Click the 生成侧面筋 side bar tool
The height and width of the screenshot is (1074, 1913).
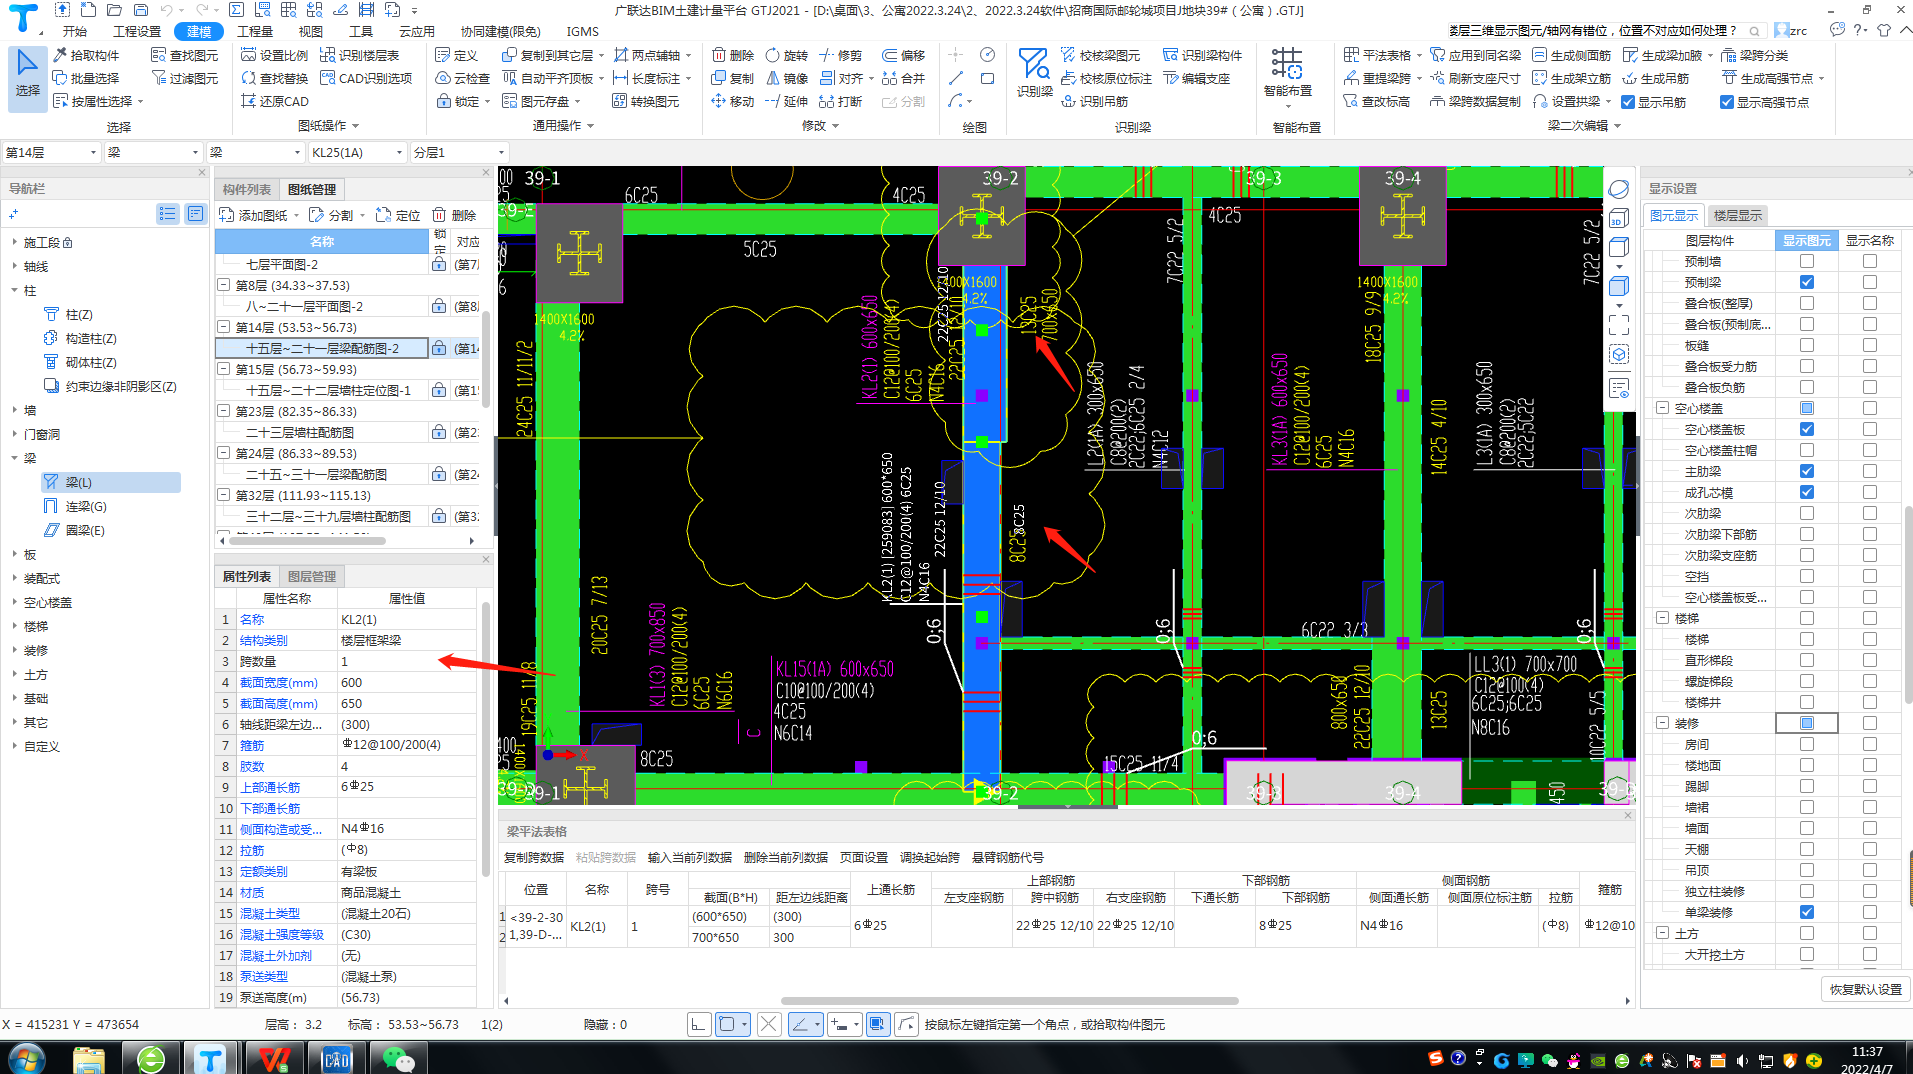click(1572, 55)
